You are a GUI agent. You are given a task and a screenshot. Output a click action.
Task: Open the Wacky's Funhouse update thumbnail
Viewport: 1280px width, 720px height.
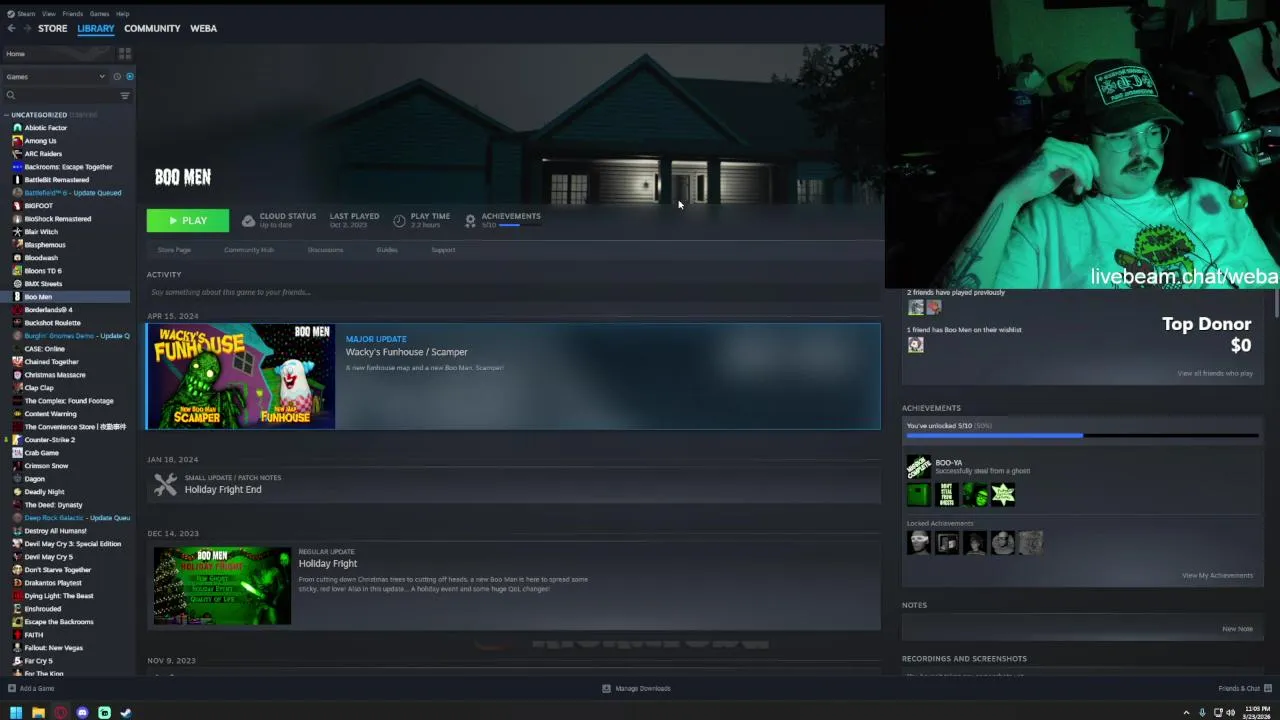click(x=241, y=376)
